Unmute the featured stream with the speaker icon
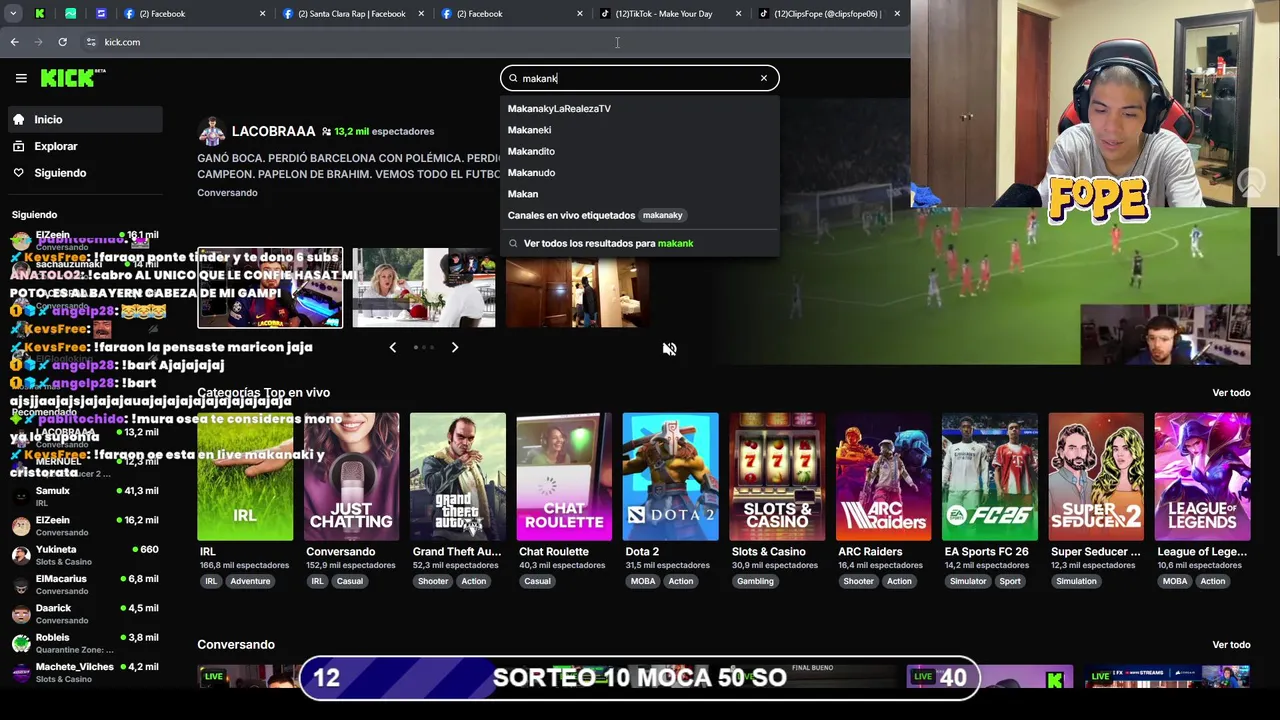 point(669,349)
